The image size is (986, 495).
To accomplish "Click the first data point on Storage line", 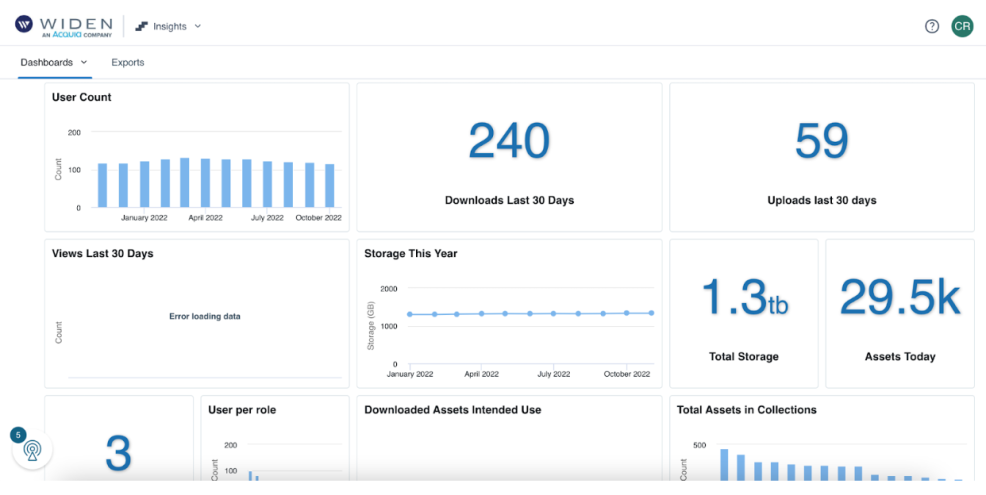I will 409,314.
